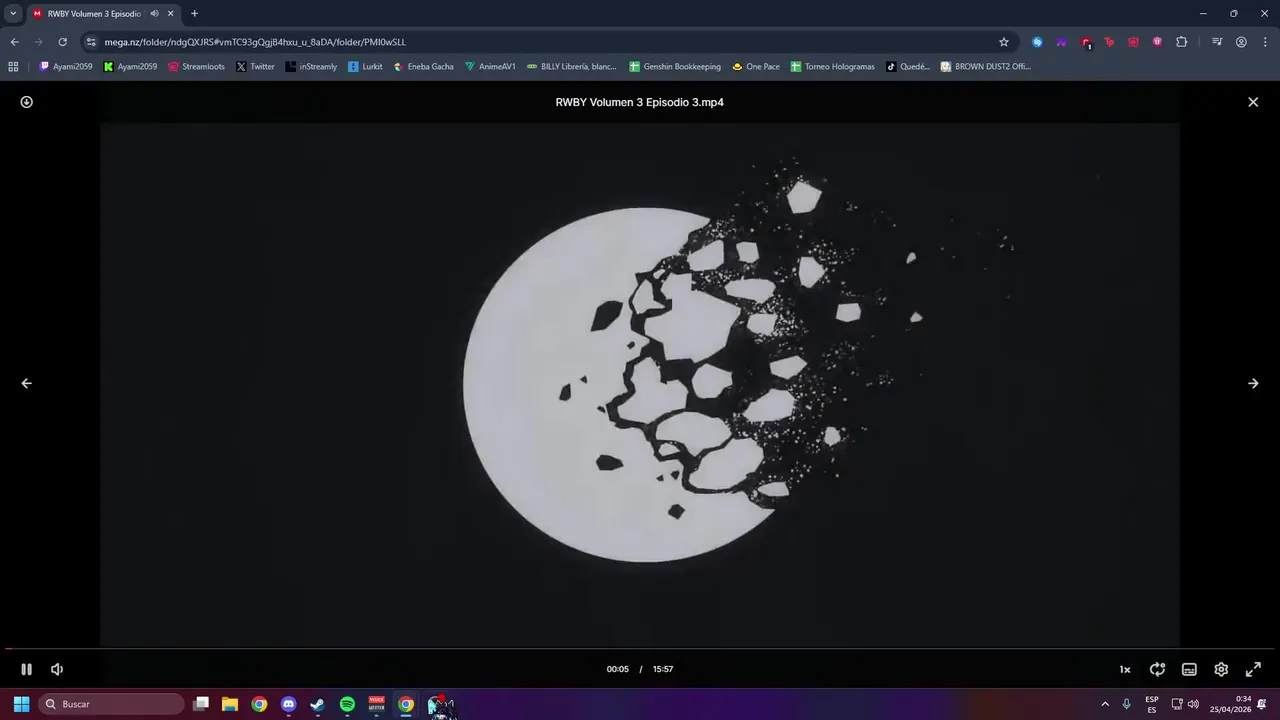Close the RWBY Volumen 3 tab
Viewport: 1280px width, 720px height.
point(171,14)
